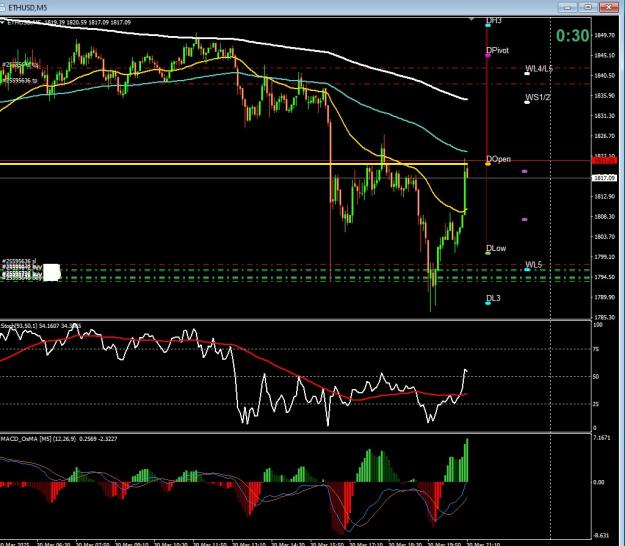625x546 pixels.
Task: Click the 1831.30 price scale value
Action: (x=604, y=116)
